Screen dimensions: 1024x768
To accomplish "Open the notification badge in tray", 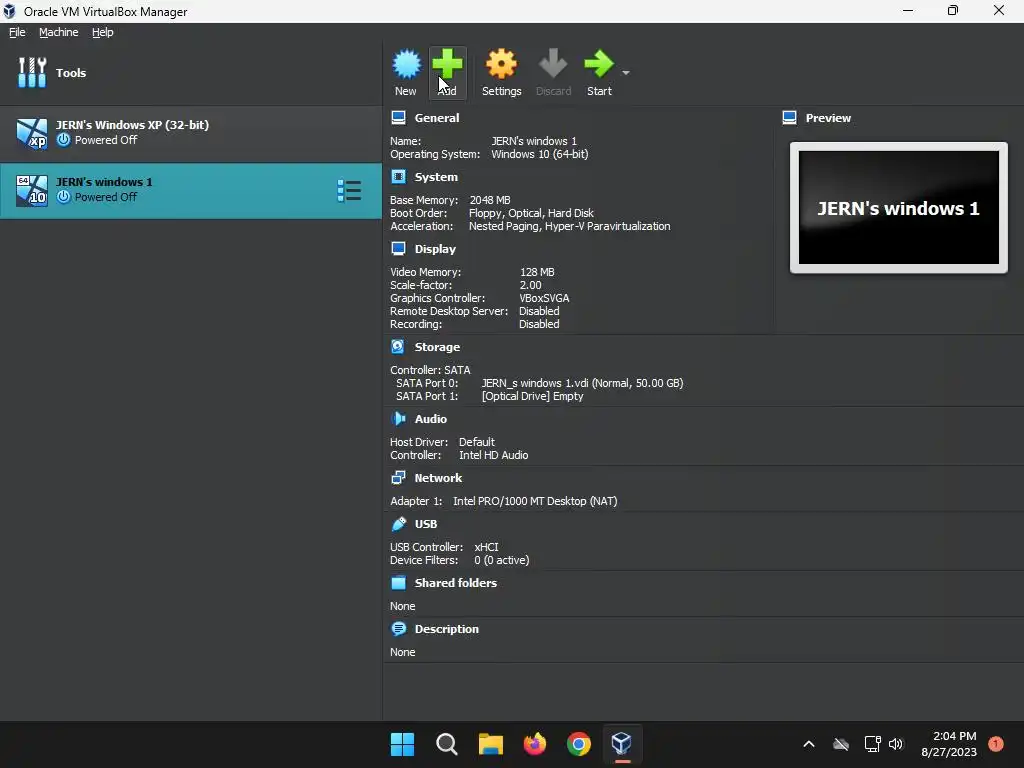I will 995,744.
